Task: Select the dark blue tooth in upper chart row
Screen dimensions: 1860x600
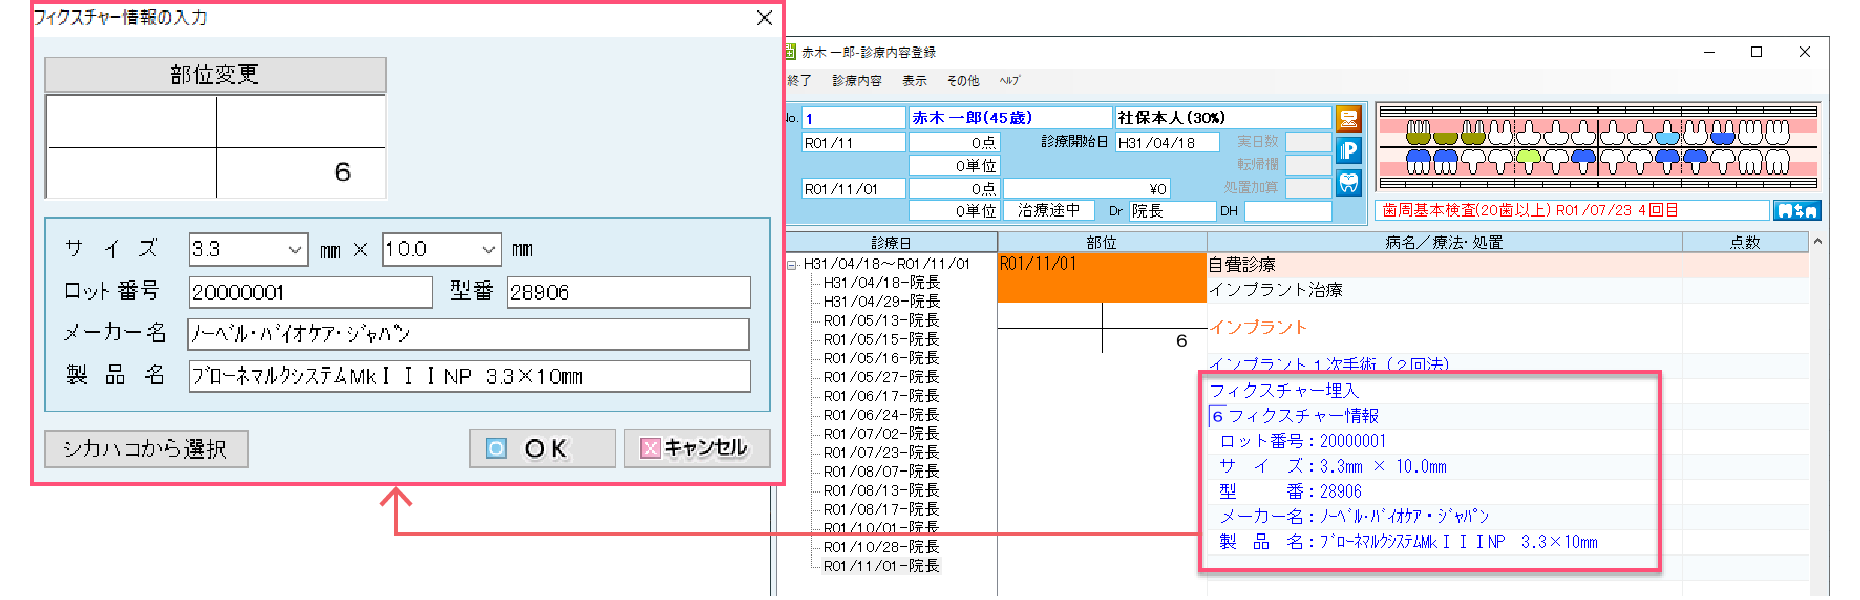Action: point(1722,132)
